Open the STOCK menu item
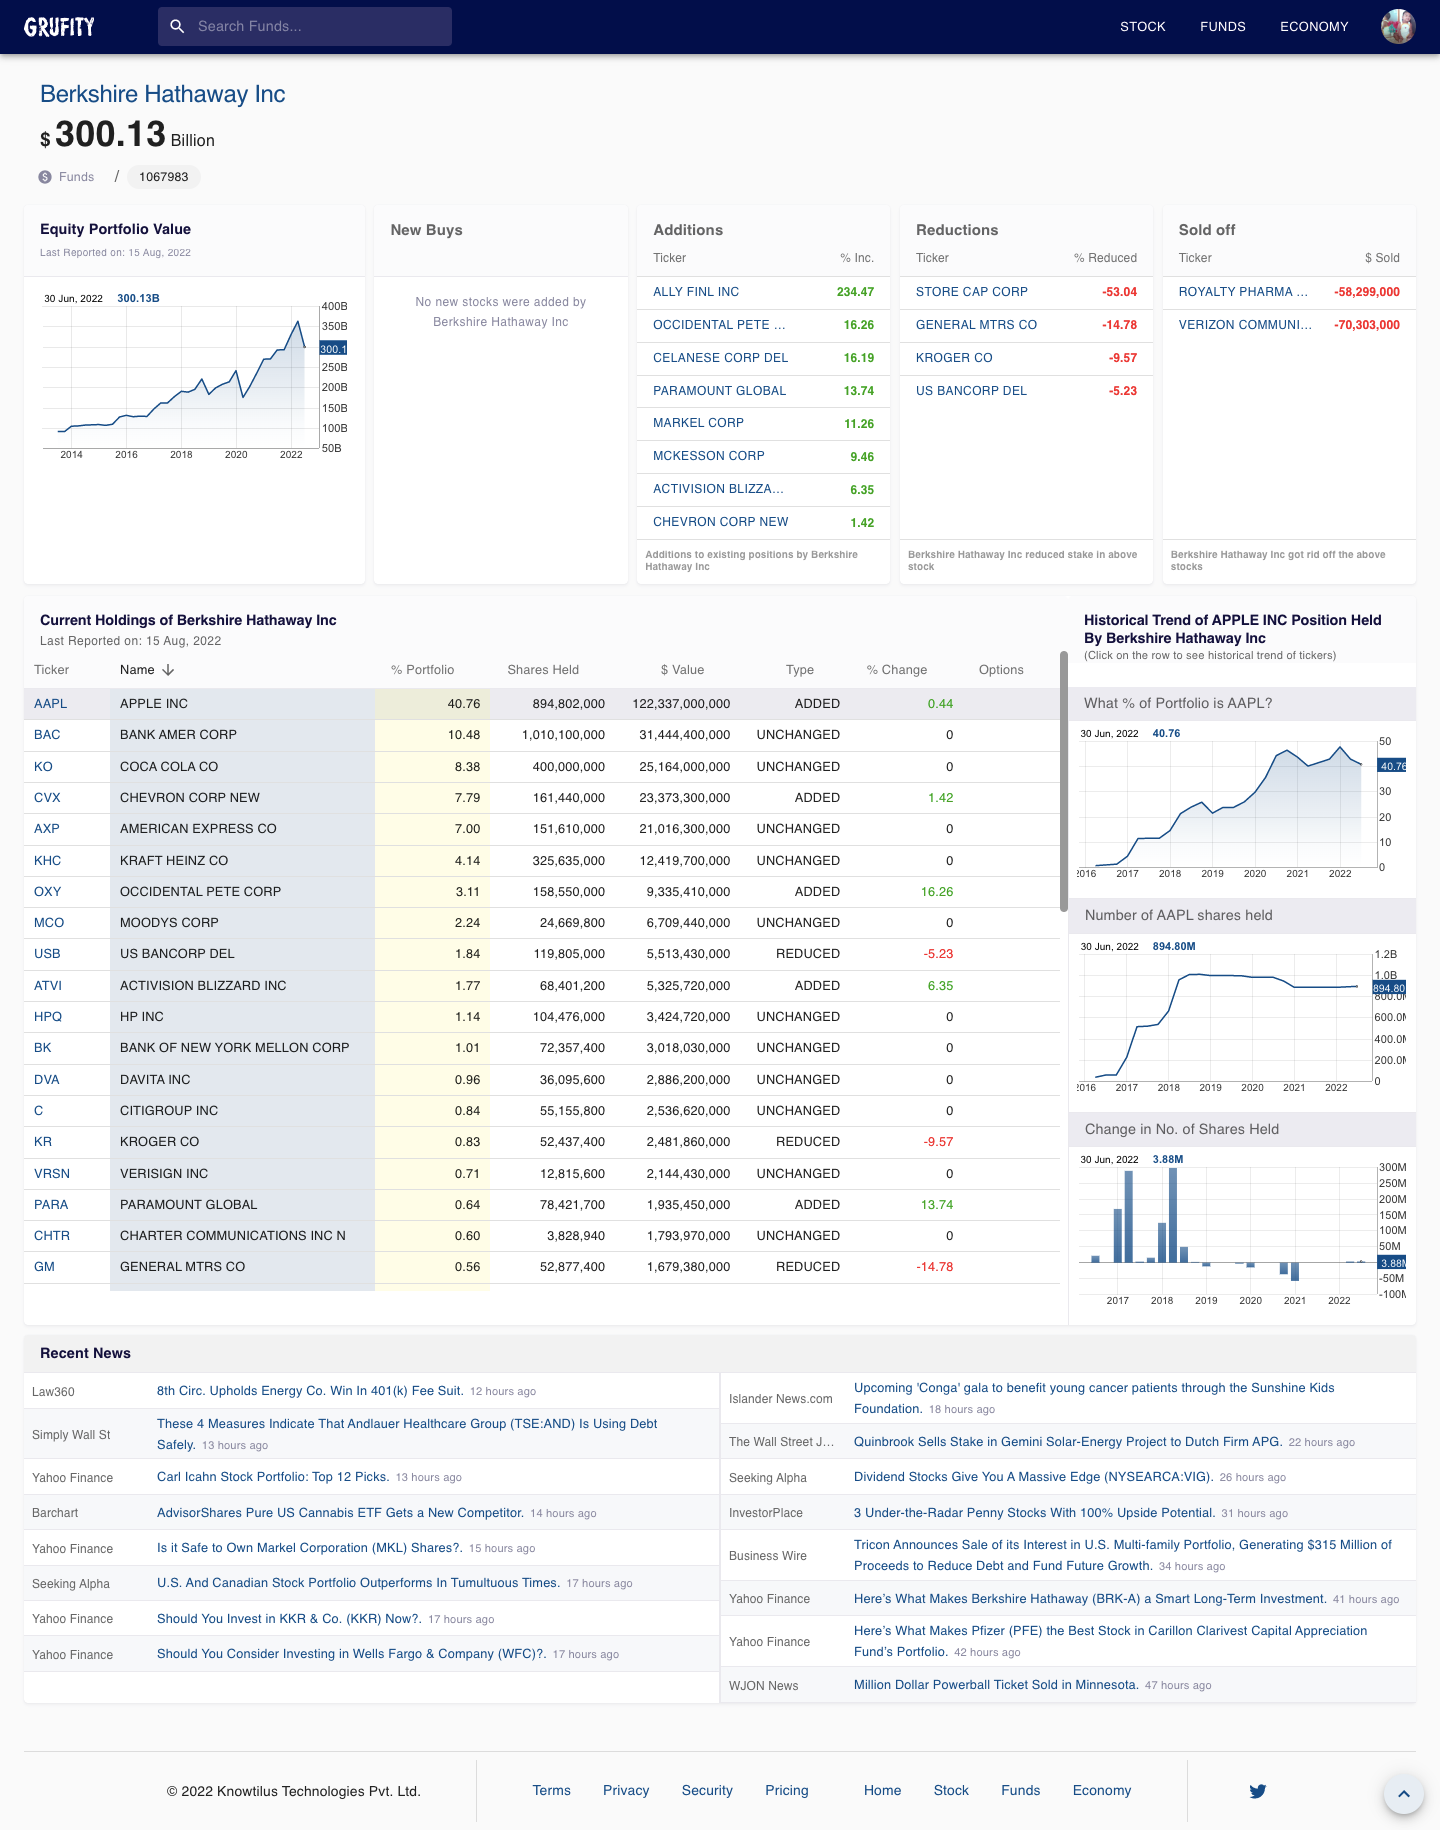 pos(1143,27)
